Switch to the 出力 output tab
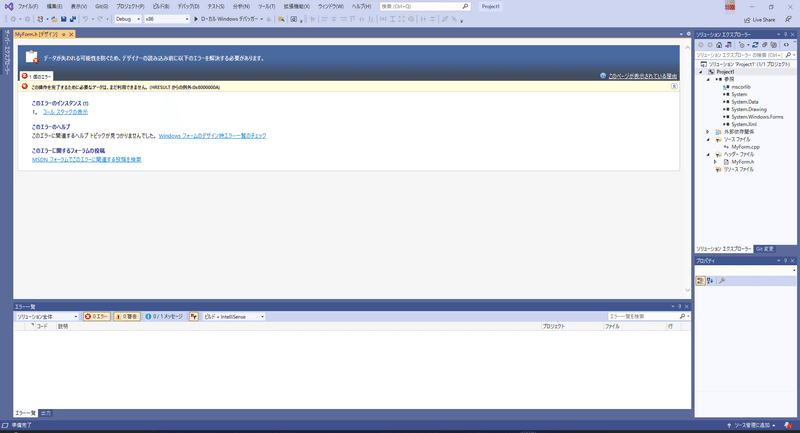Screen dimensions: 800x433 46,413
